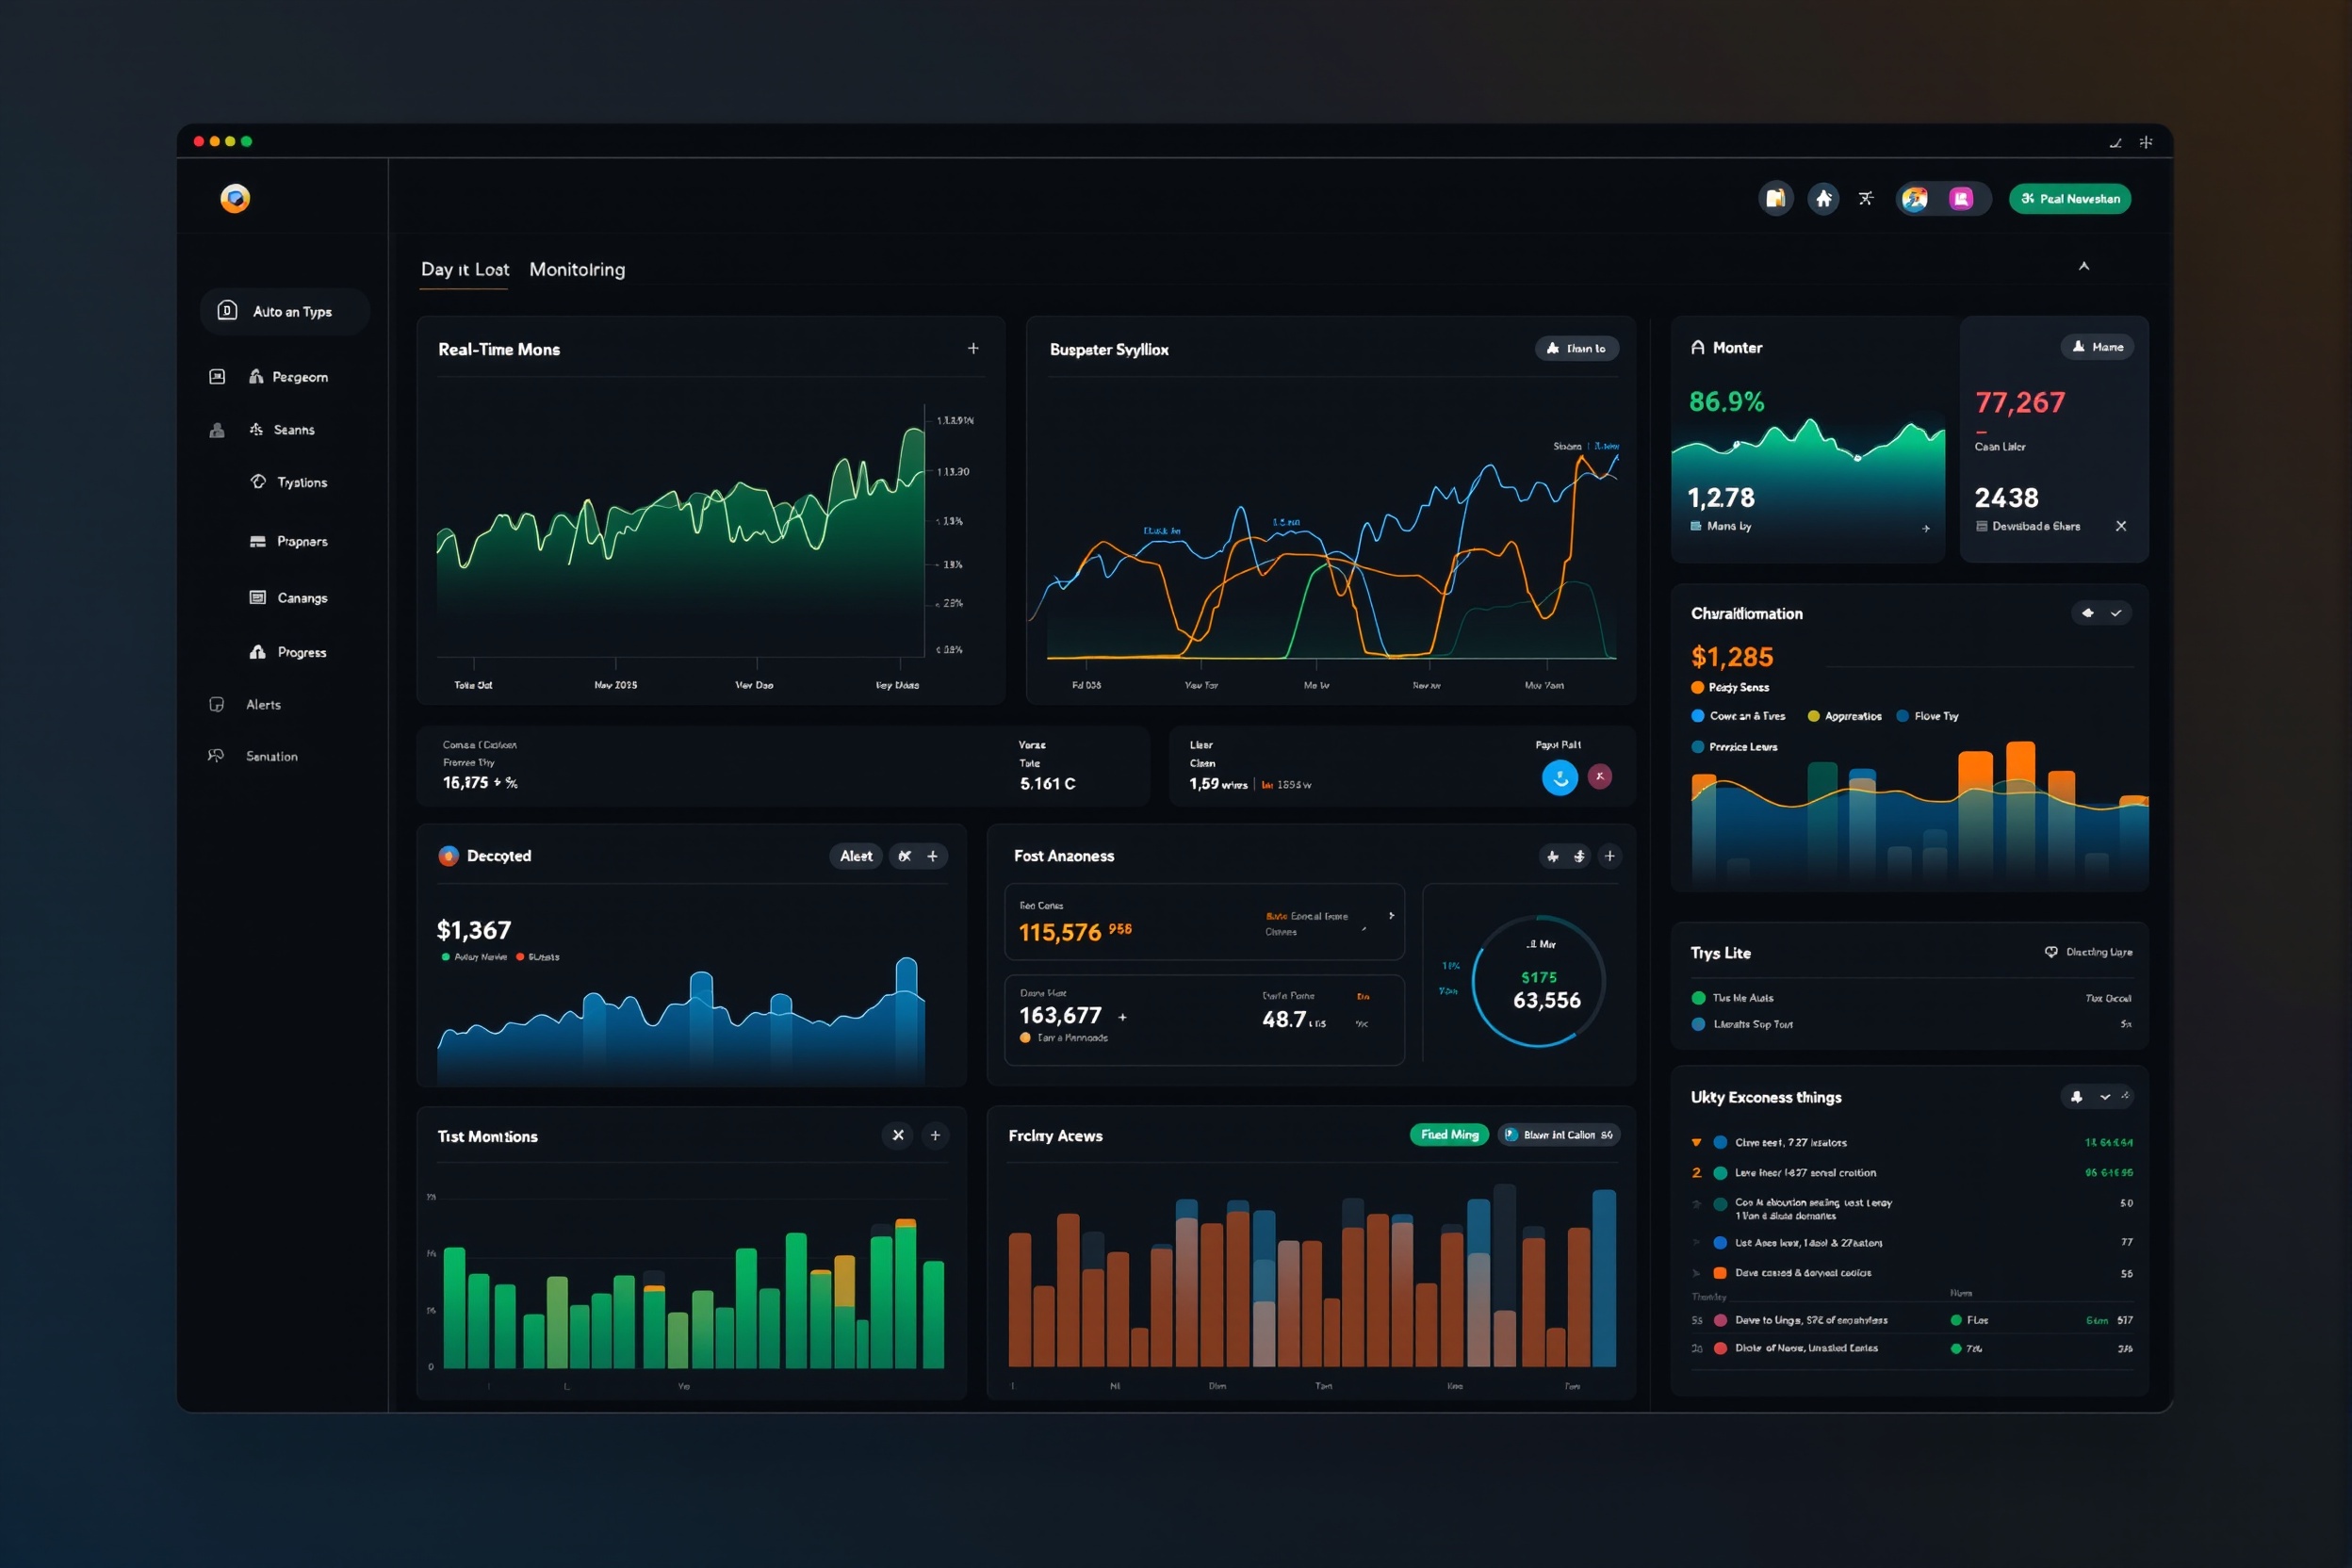Expand the Bavte Eoneal arrow in Fost Anzoness
This screenshot has width=2352, height=1568.
pyautogui.click(x=1391, y=916)
